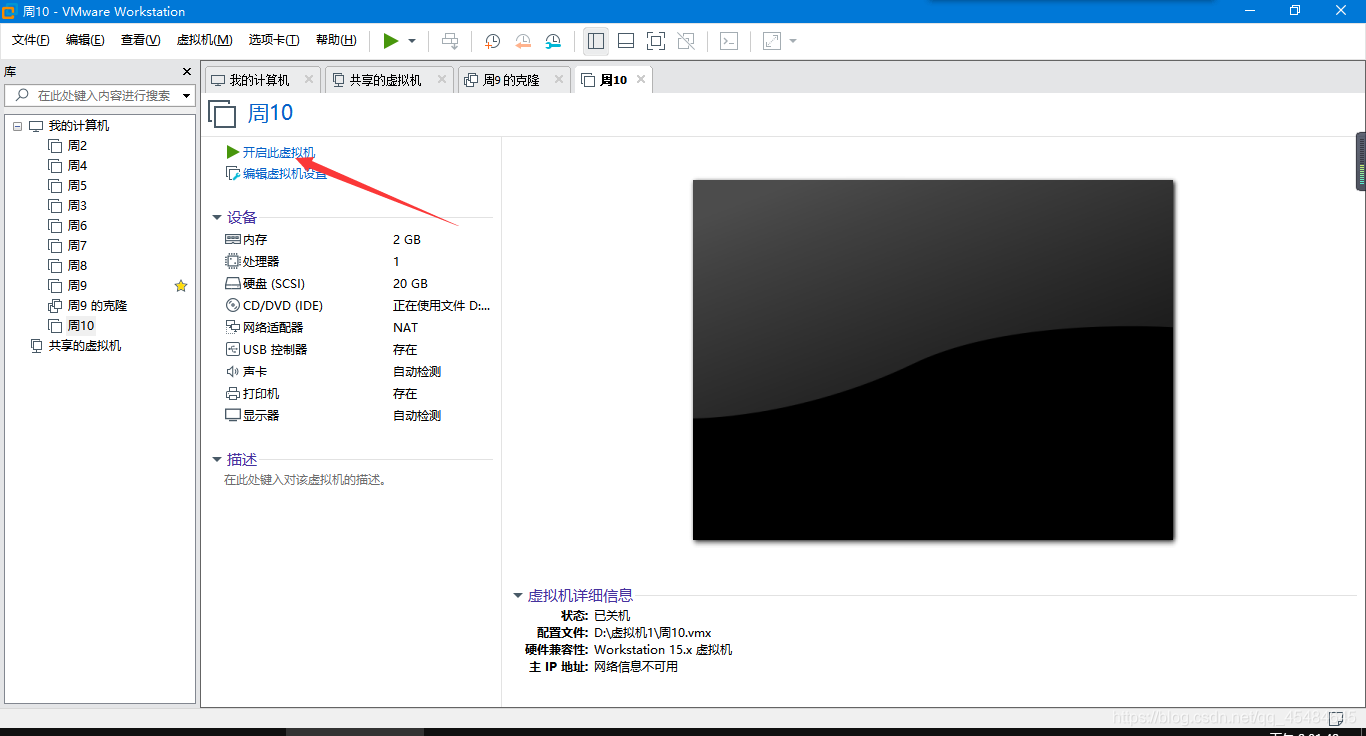This screenshot has width=1366, height=736.
Task: Select 周8 in the library tree
Action: 77,266
